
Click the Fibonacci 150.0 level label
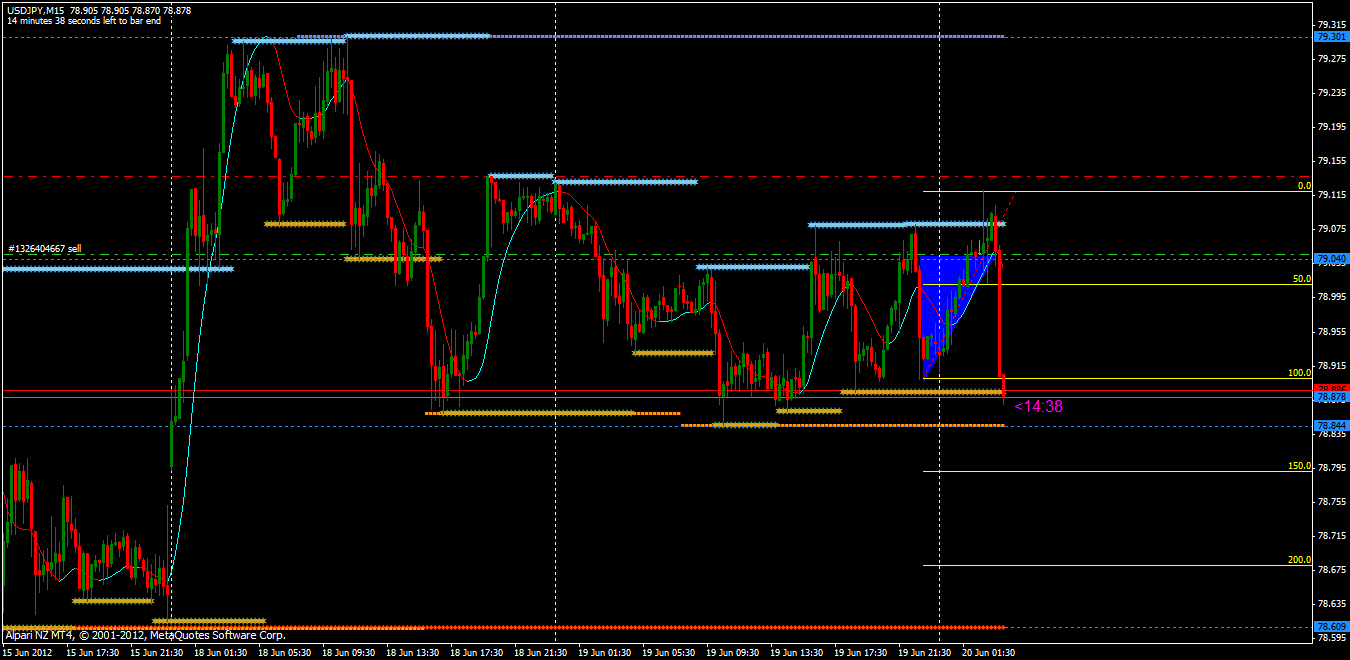click(1299, 466)
